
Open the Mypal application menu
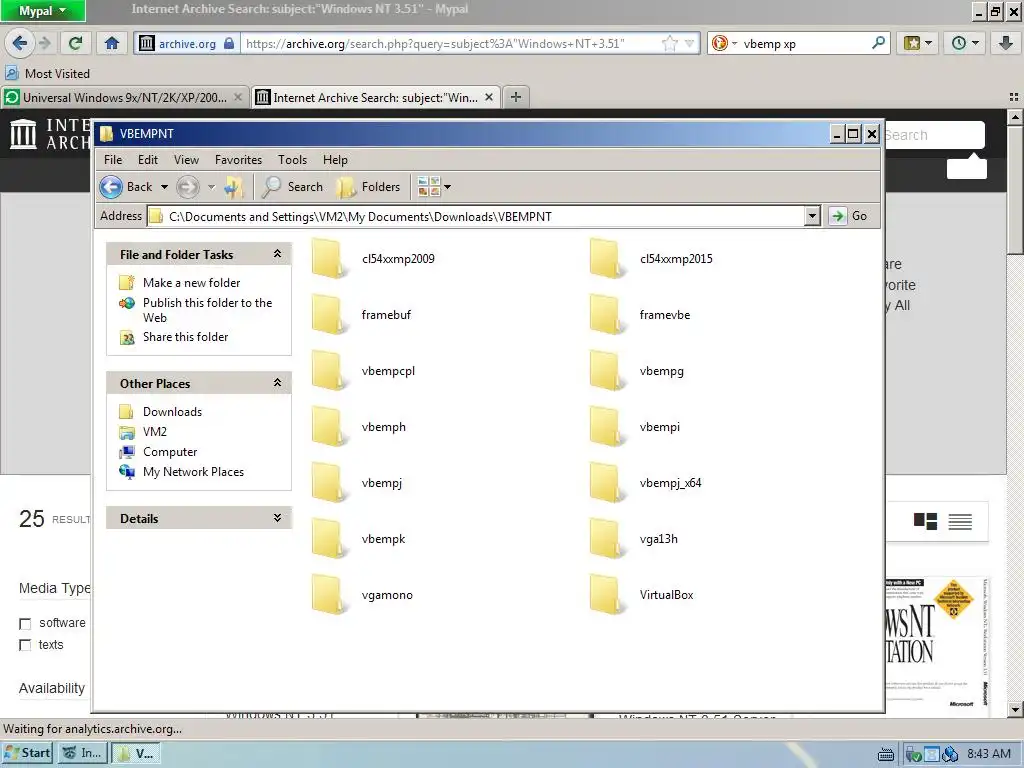tap(42, 10)
